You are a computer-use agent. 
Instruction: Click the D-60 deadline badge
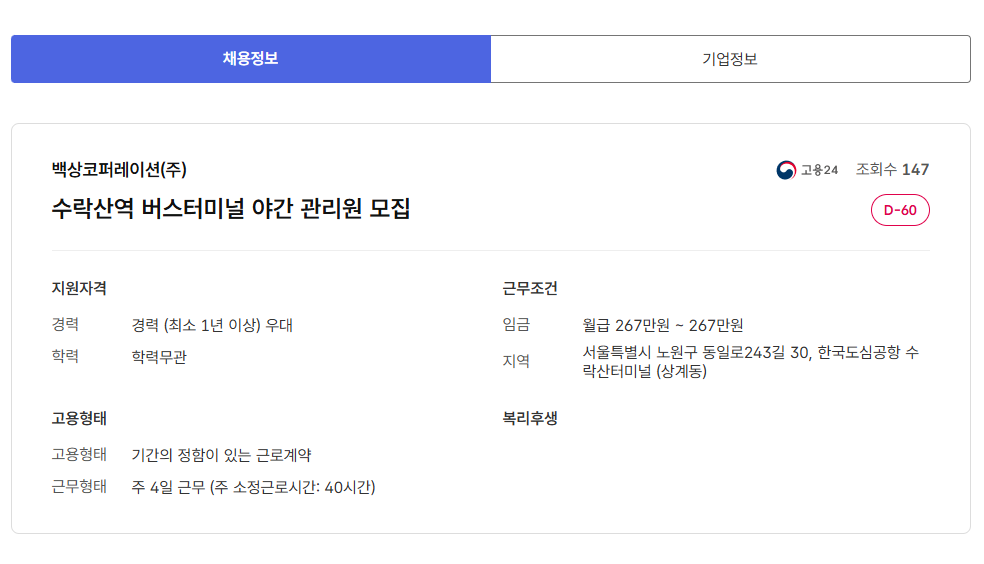point(900,210)
